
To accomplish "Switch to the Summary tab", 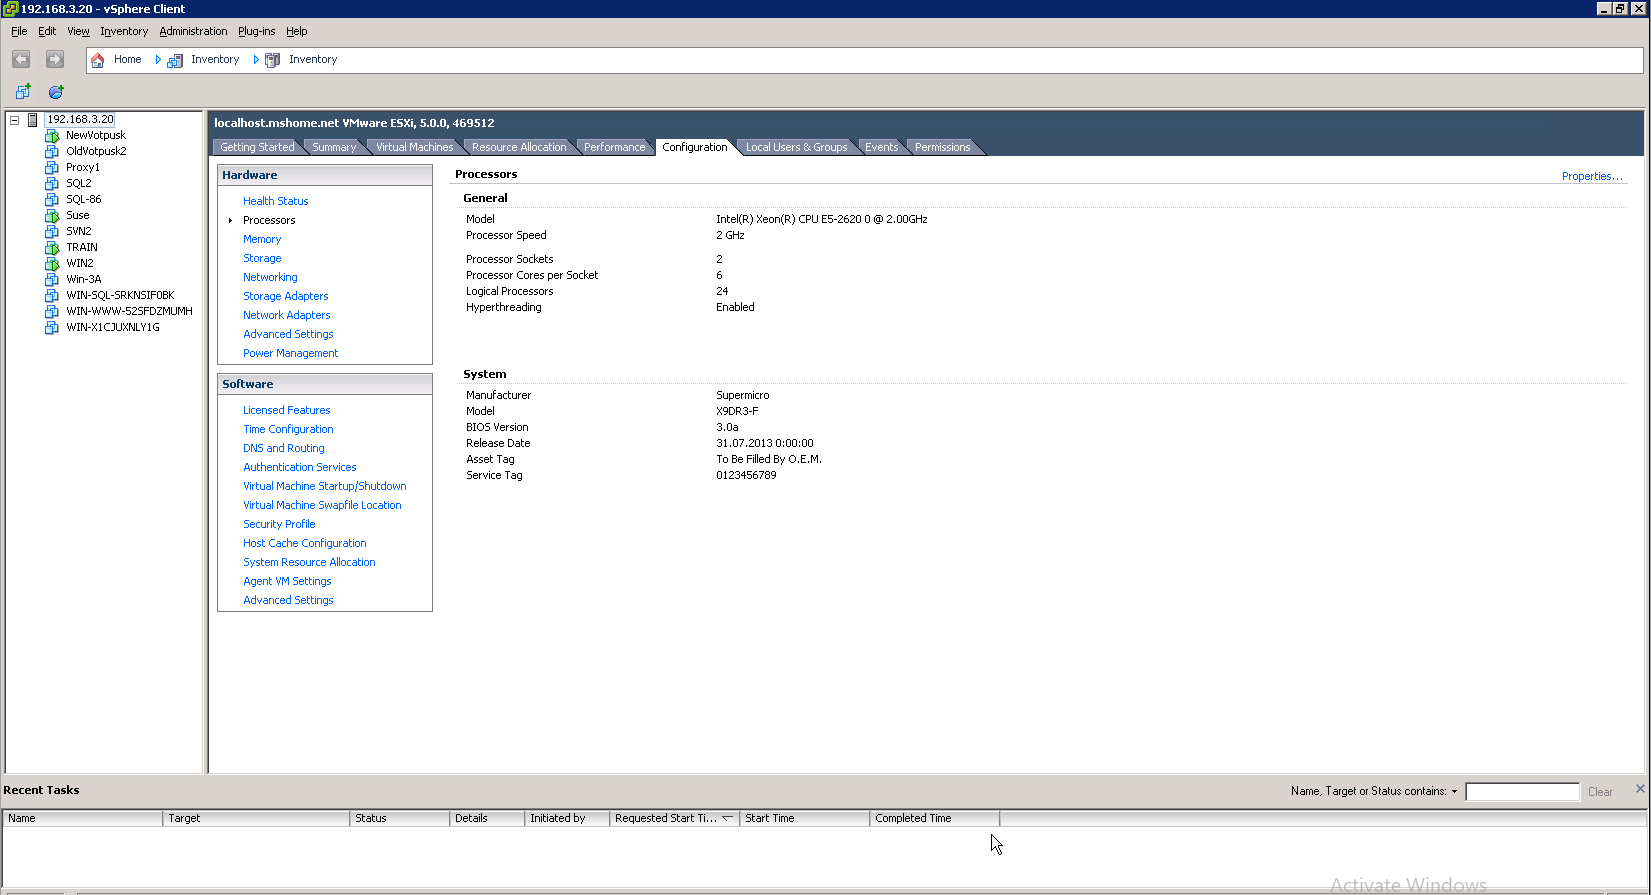I will click(334, 147).
